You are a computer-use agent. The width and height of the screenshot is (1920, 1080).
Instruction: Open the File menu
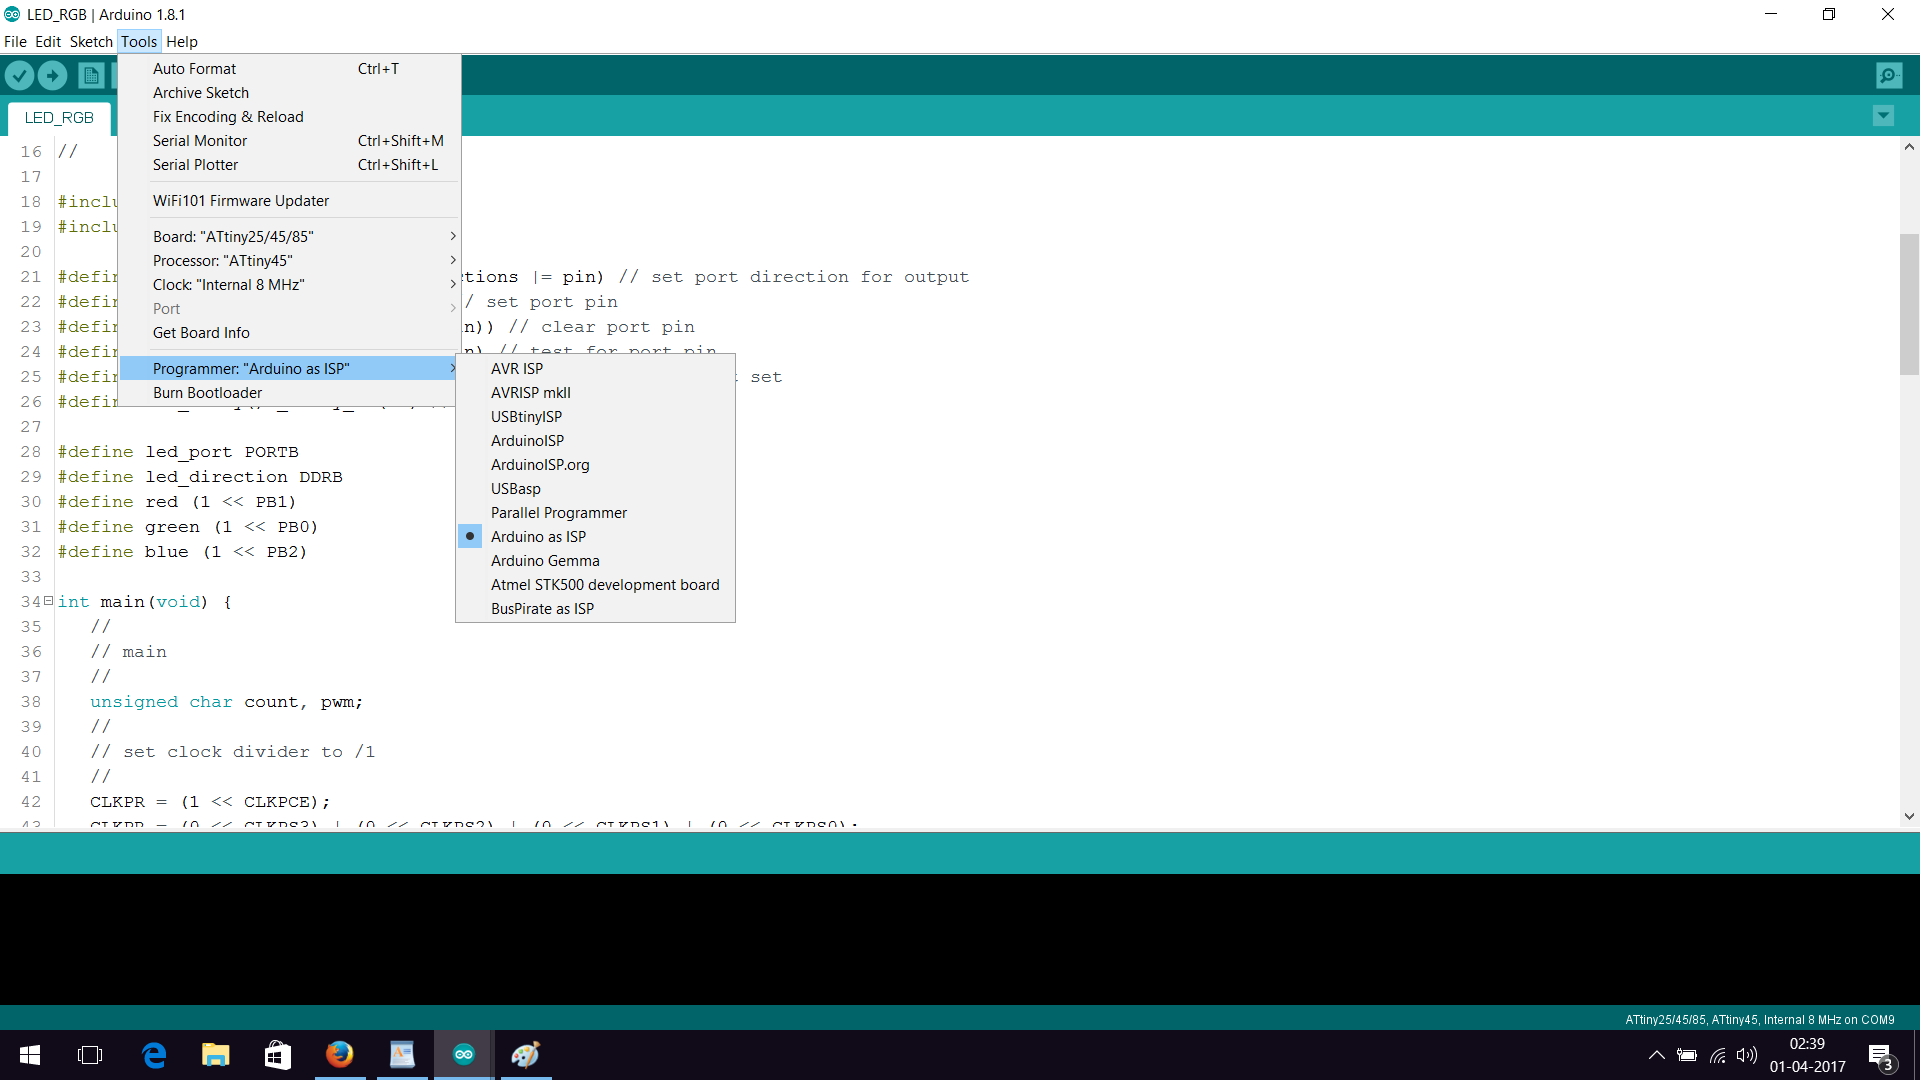(15, 42)
